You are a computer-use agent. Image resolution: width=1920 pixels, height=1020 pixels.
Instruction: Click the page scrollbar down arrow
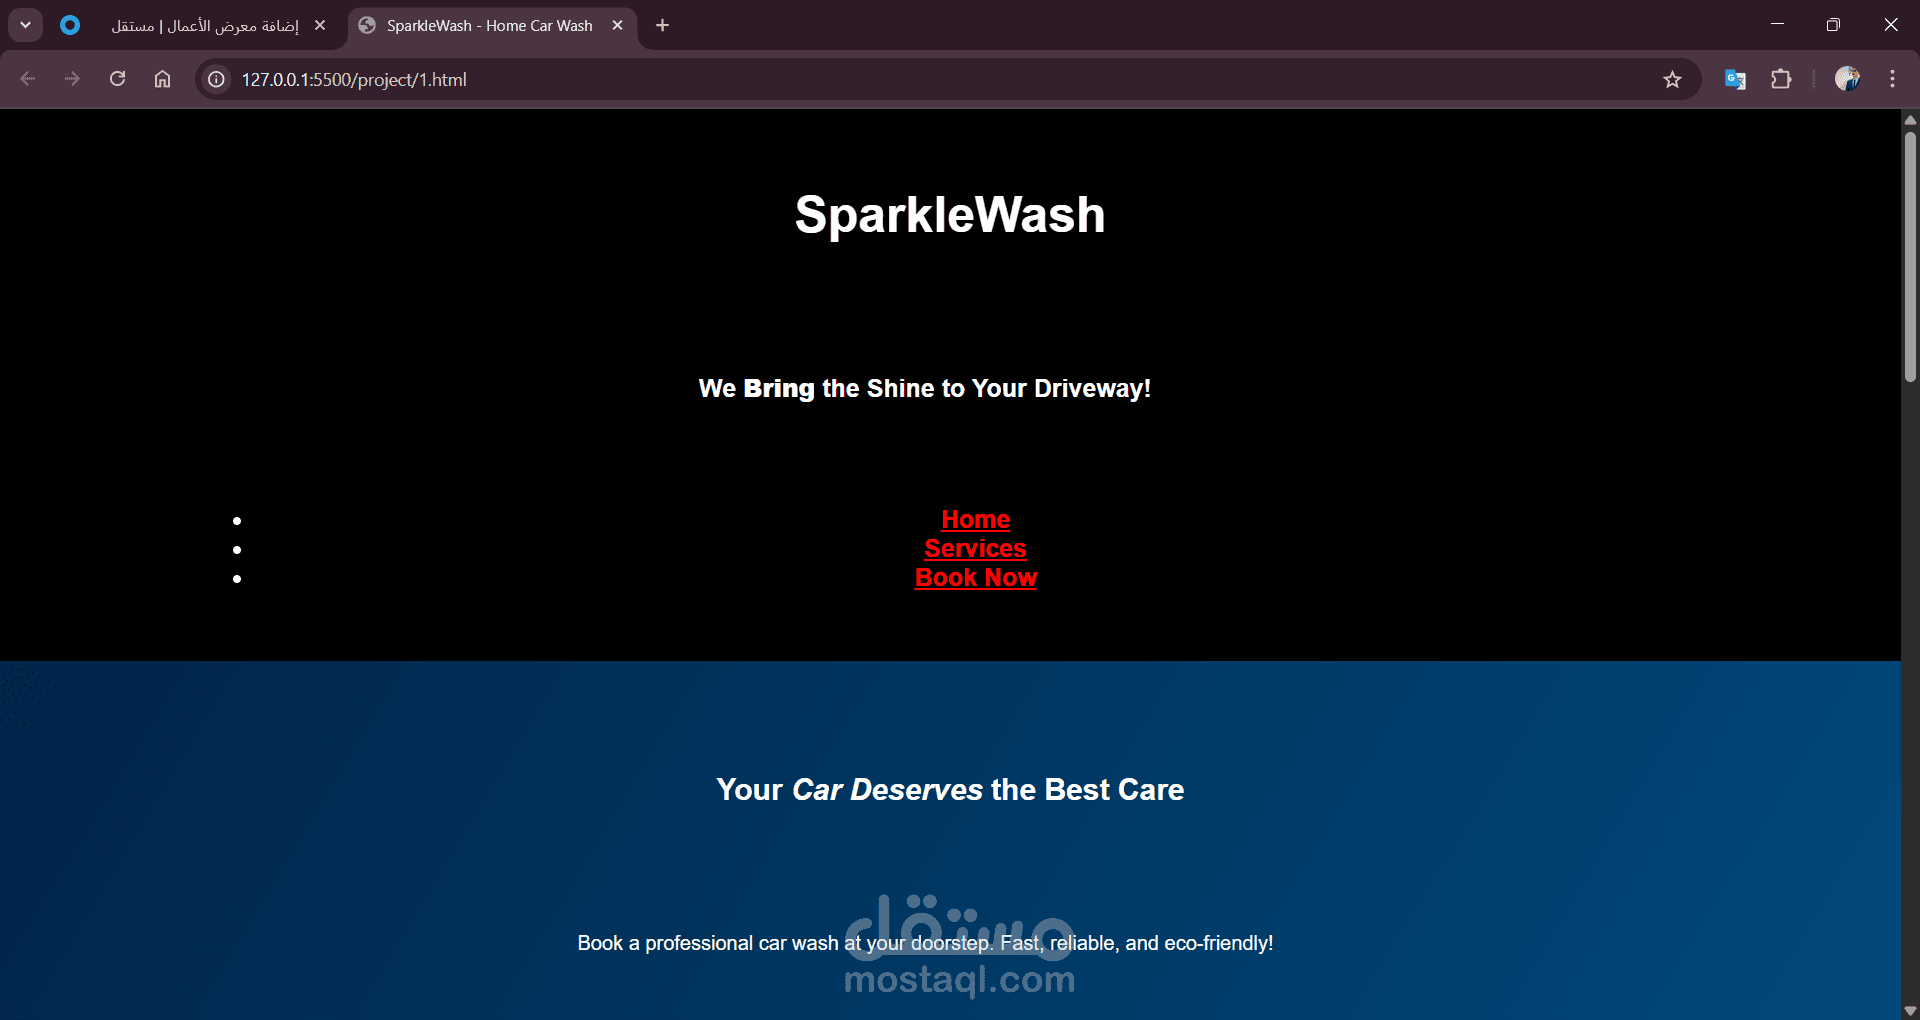[x=1910, y=1011]
